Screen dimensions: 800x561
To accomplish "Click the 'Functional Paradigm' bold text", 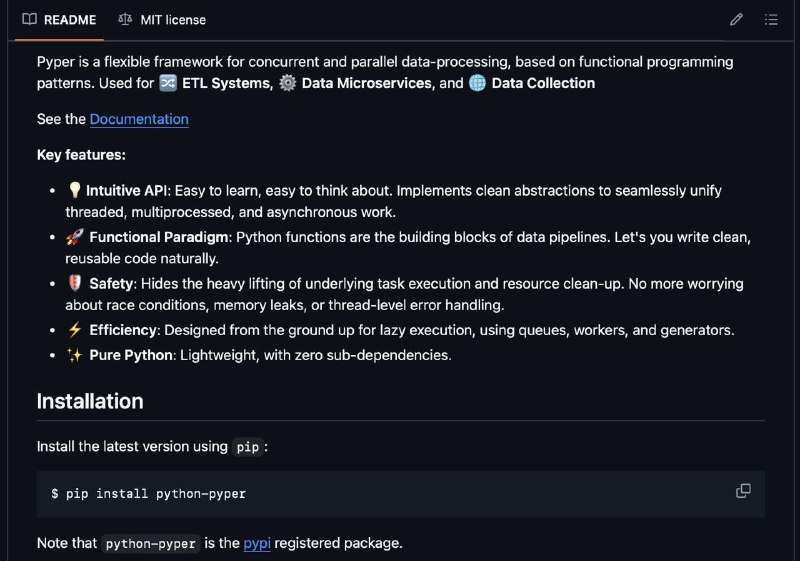I will click(x=159, y=237).
